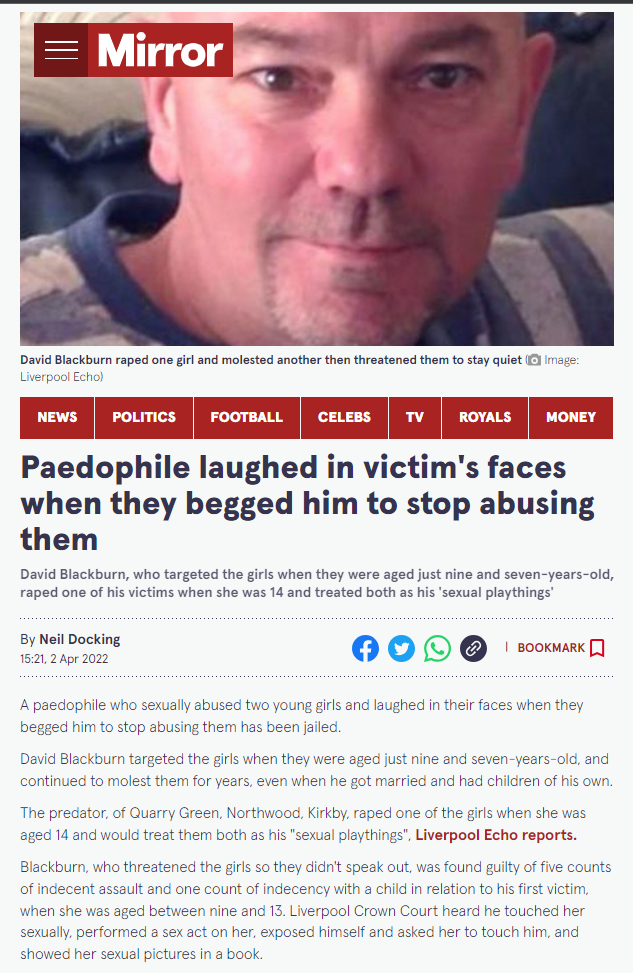Open the NEWS section

tap(57, 418)
